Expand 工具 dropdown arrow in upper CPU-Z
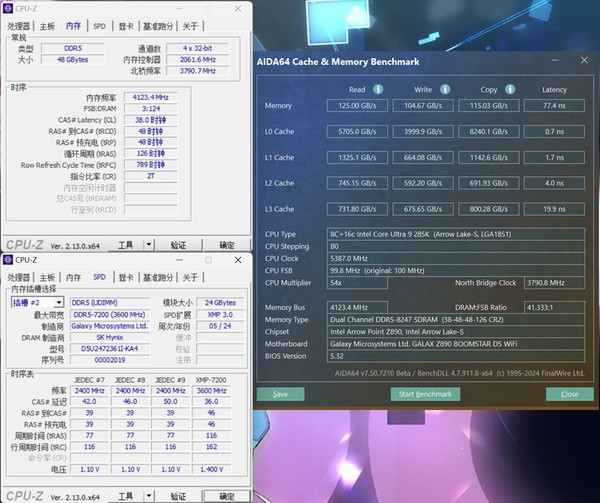The image size is (600, 503). tap(149, 245)
